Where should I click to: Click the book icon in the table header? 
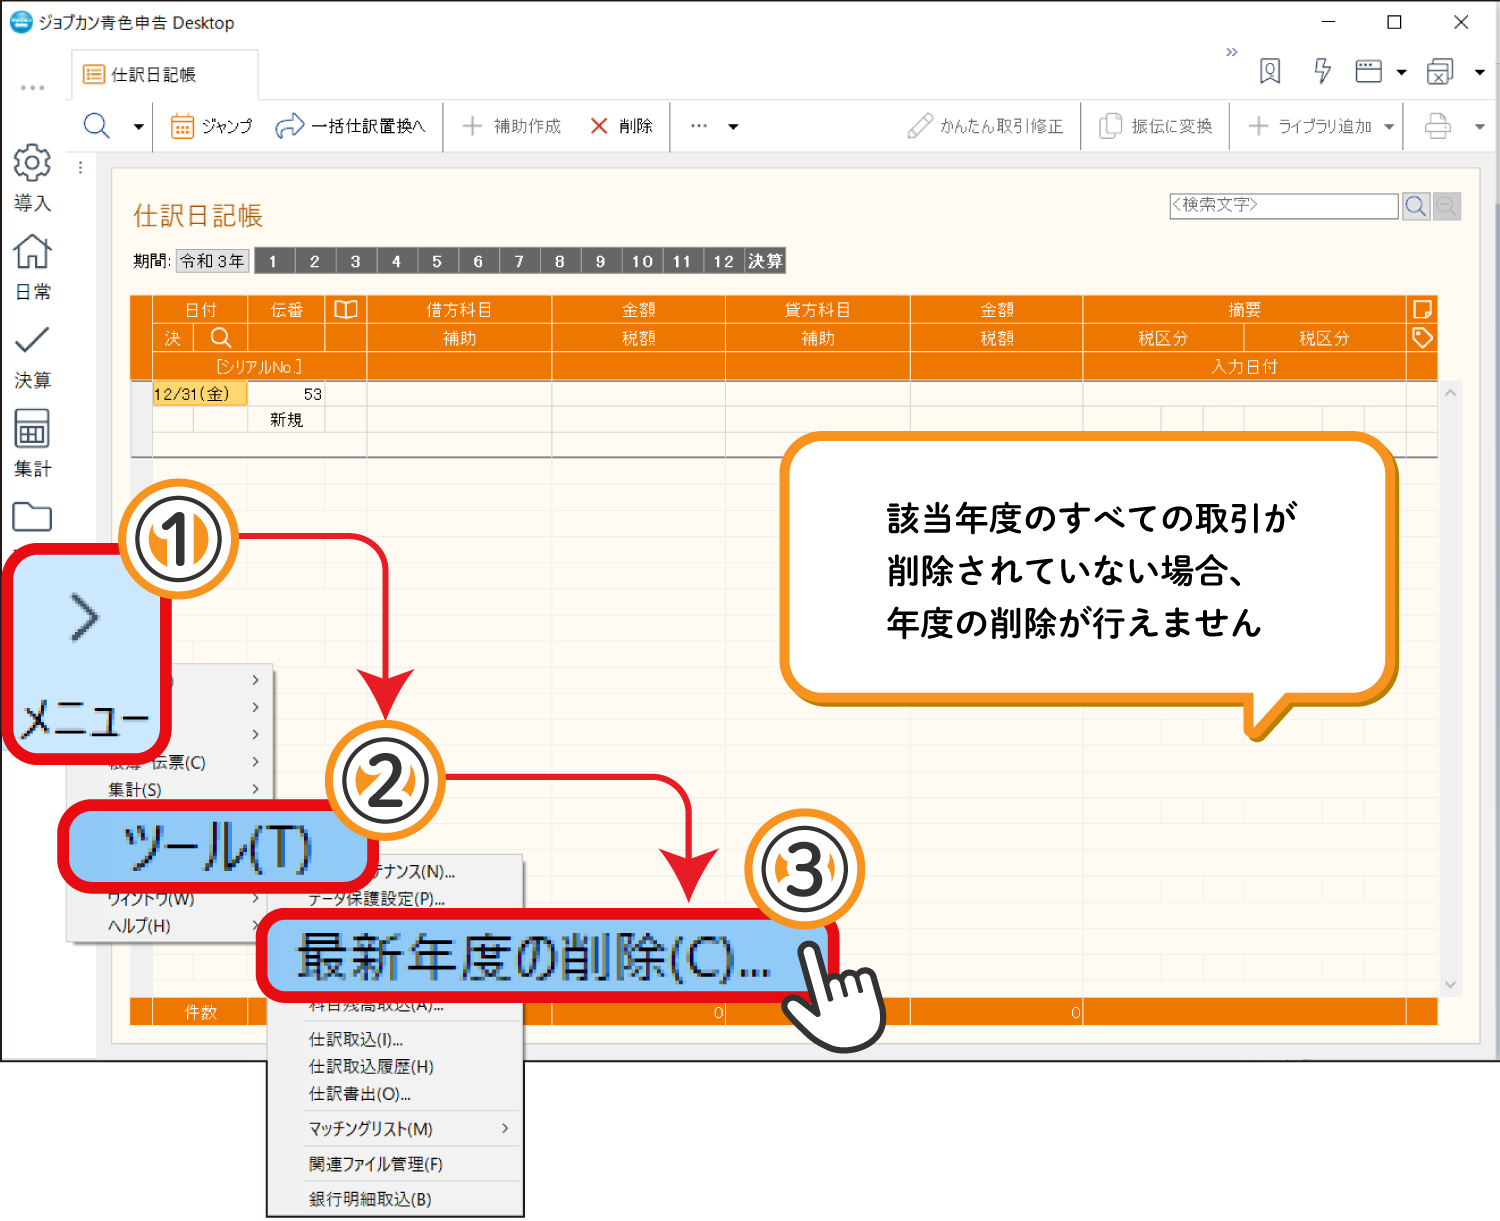pos(346,309)
